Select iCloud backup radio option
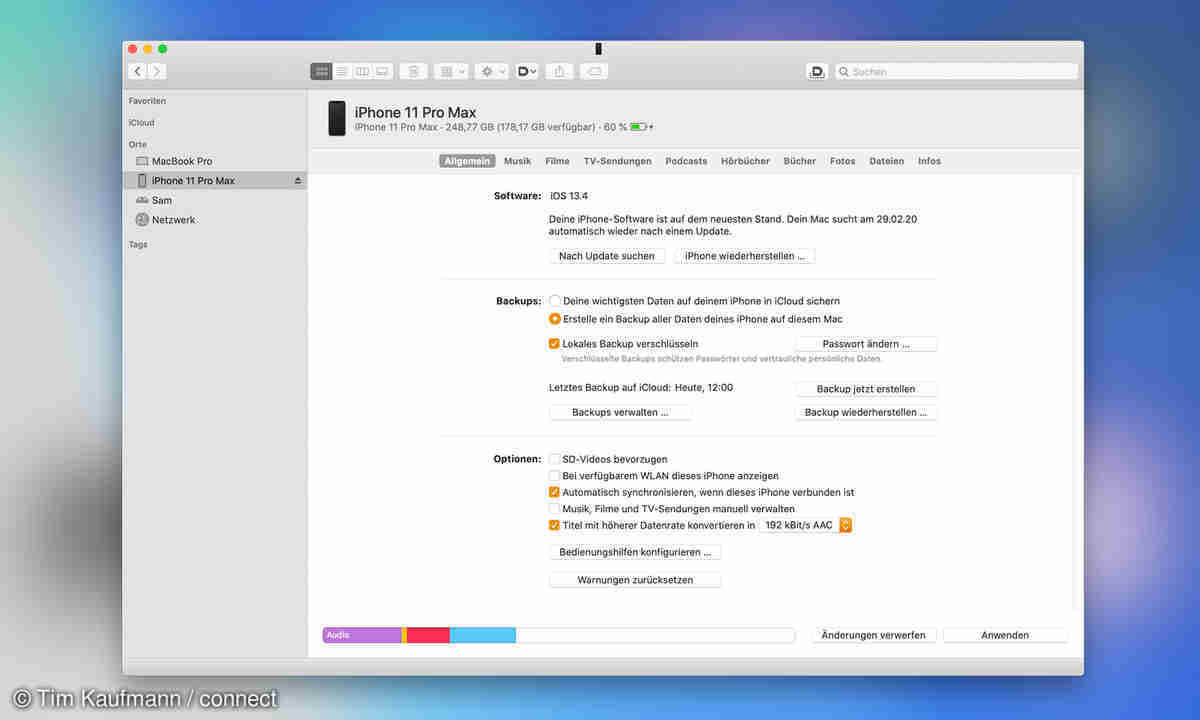This screenshot has width=1200, height=720. 555,301
